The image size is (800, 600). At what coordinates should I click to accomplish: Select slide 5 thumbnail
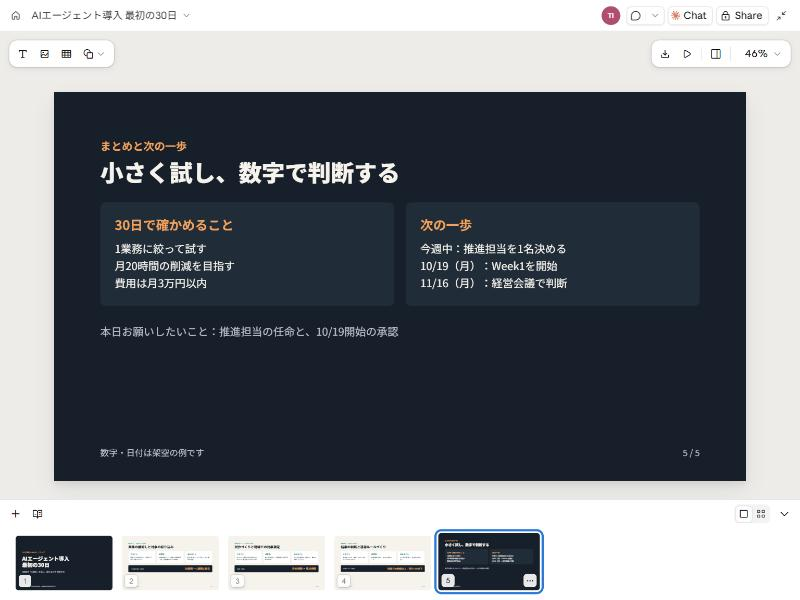[489, 562]
